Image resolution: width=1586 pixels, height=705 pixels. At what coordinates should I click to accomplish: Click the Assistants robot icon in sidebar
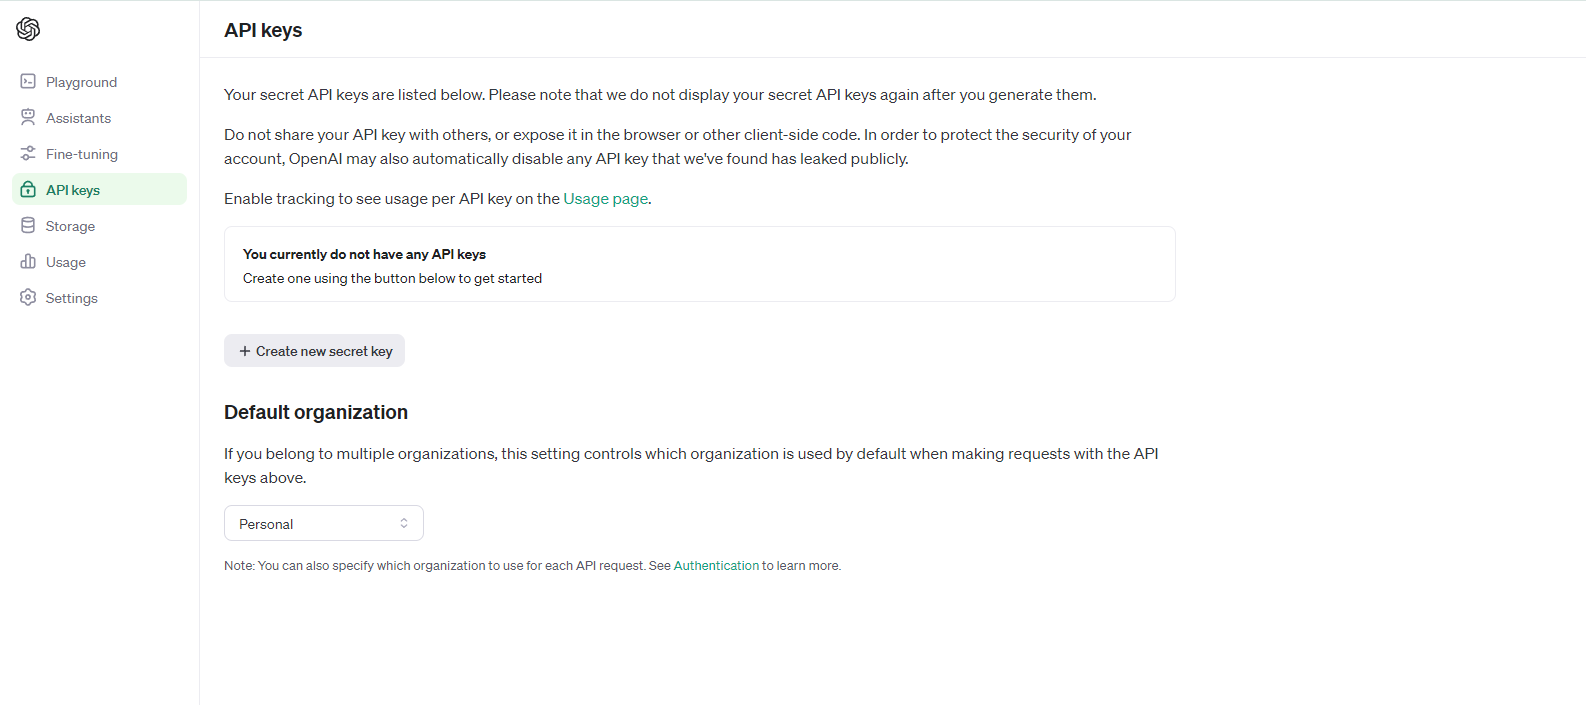click(x=28, y=117)
